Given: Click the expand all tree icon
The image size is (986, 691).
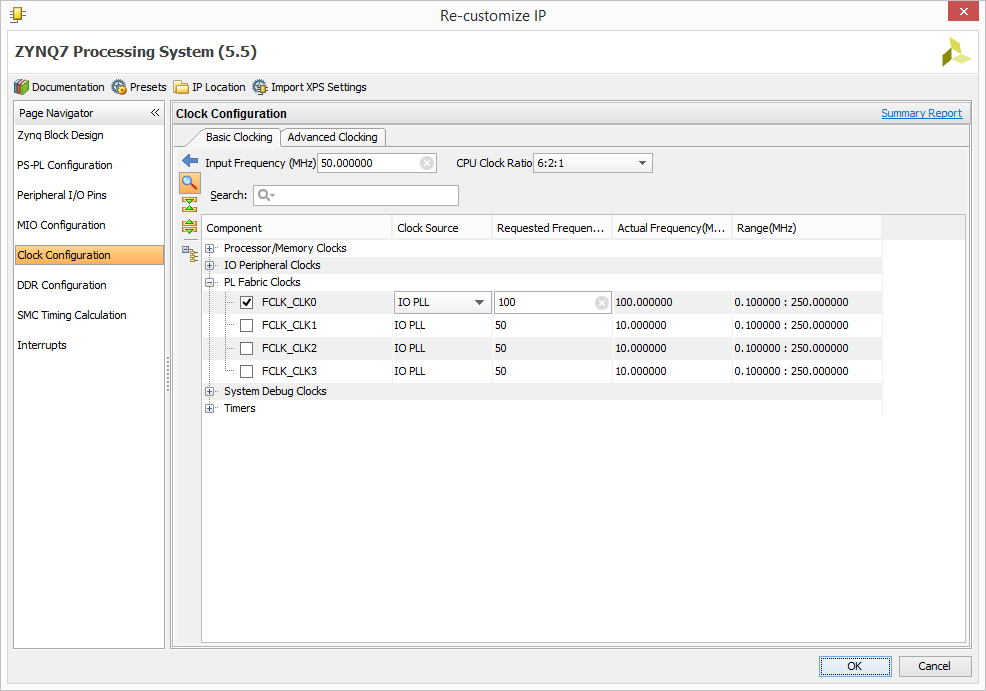Looking at the screenshot, I should coord(189,227).
